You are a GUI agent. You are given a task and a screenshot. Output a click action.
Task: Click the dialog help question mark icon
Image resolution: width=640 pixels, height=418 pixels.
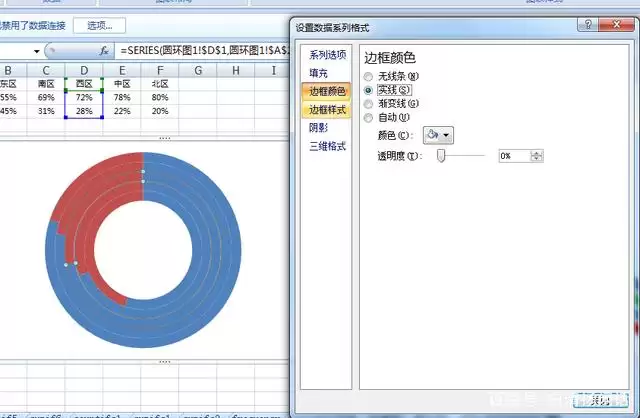588,24
